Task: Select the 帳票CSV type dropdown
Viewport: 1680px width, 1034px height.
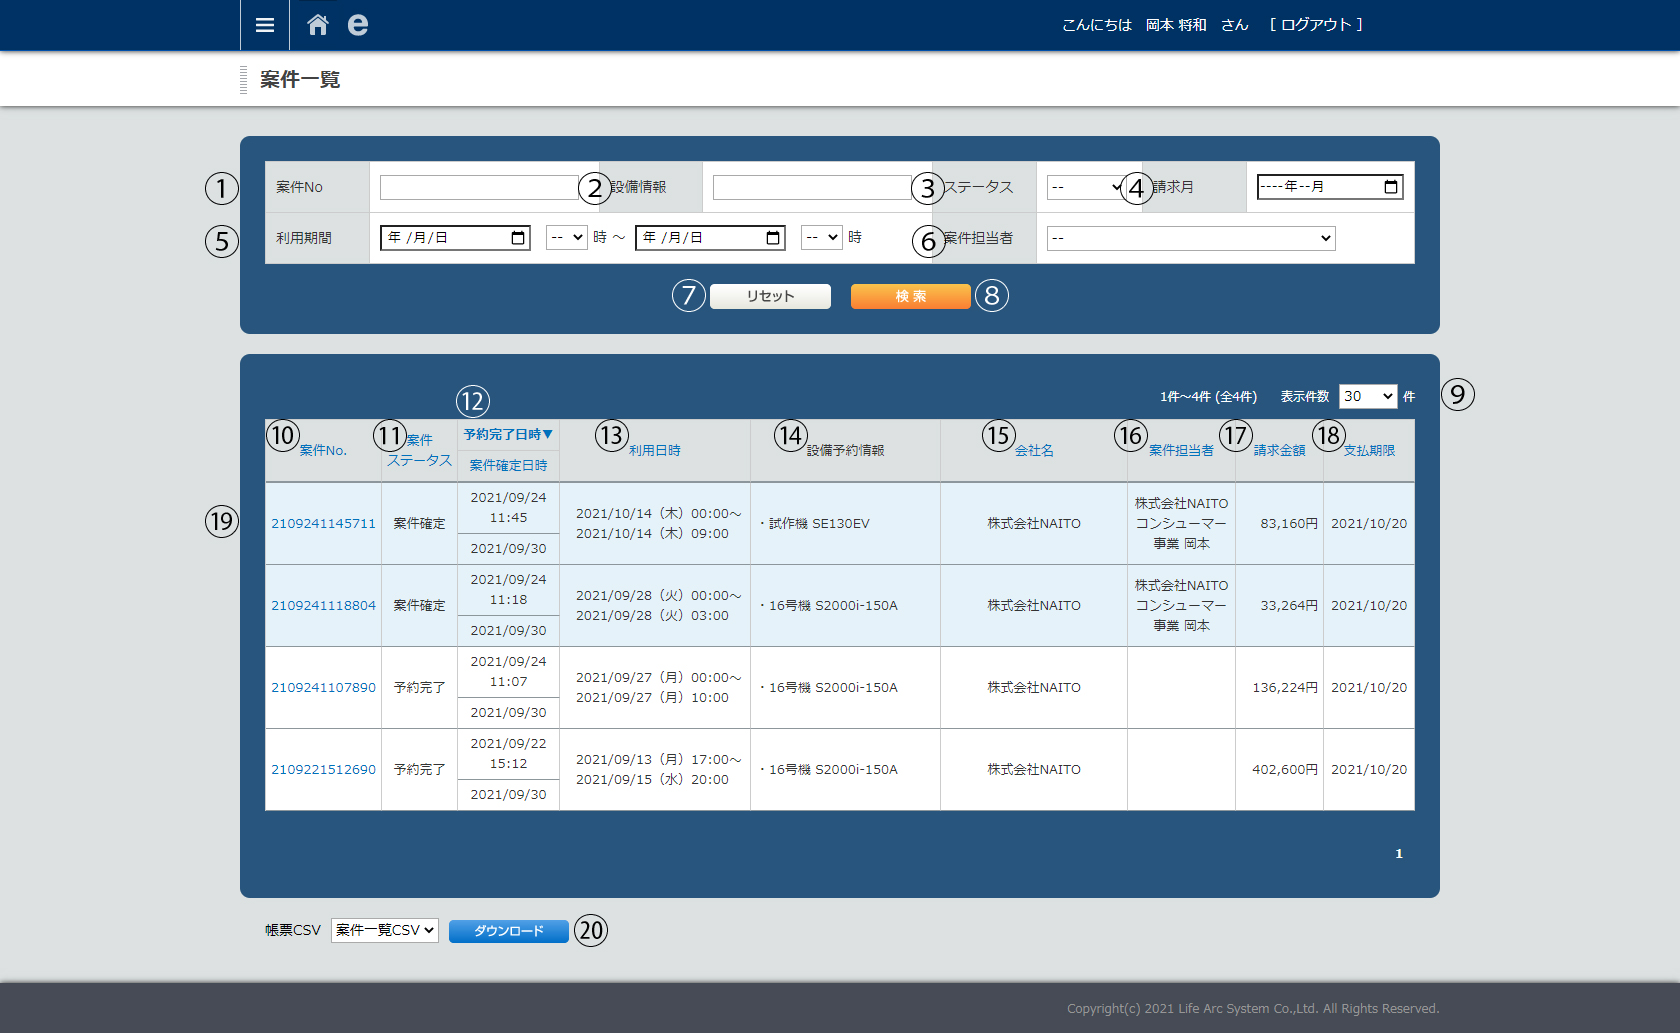Action: [x=385, y=931]
